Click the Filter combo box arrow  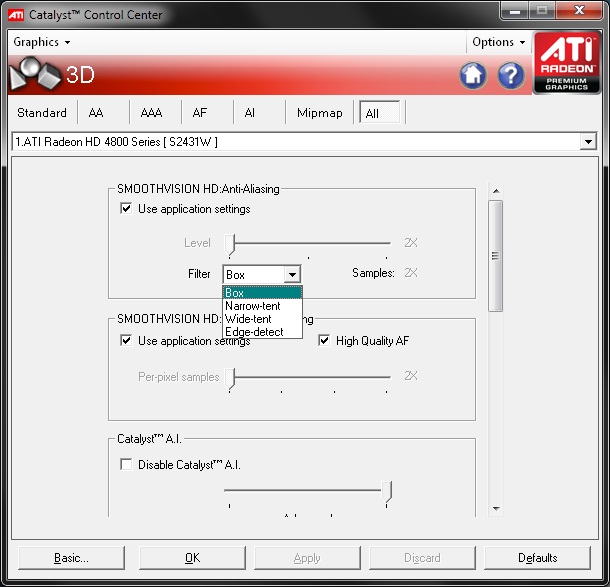292,275
